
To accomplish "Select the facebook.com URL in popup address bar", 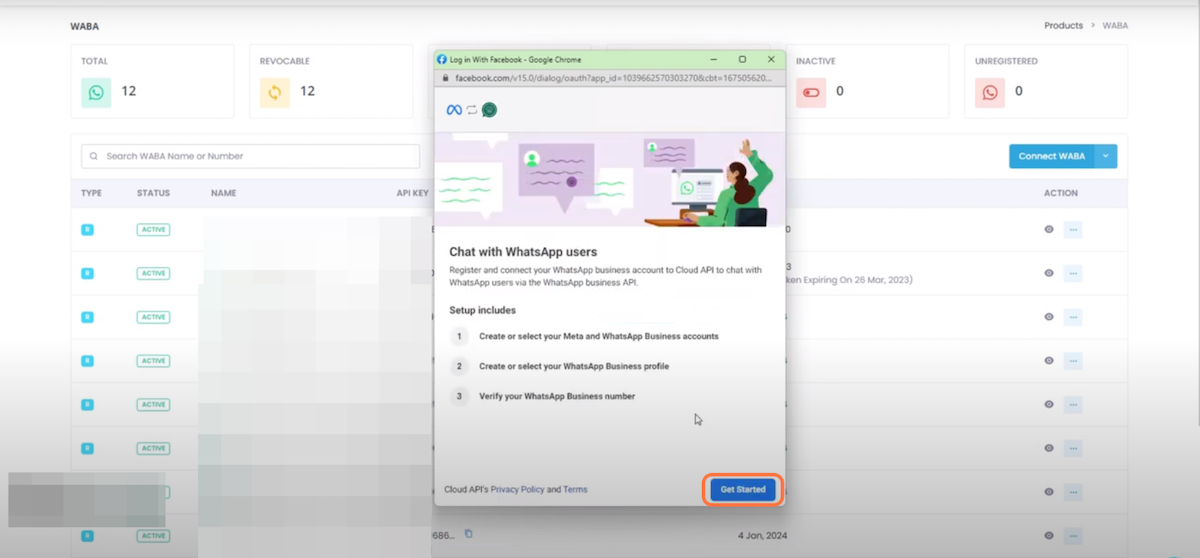I will tap(614, 77).
